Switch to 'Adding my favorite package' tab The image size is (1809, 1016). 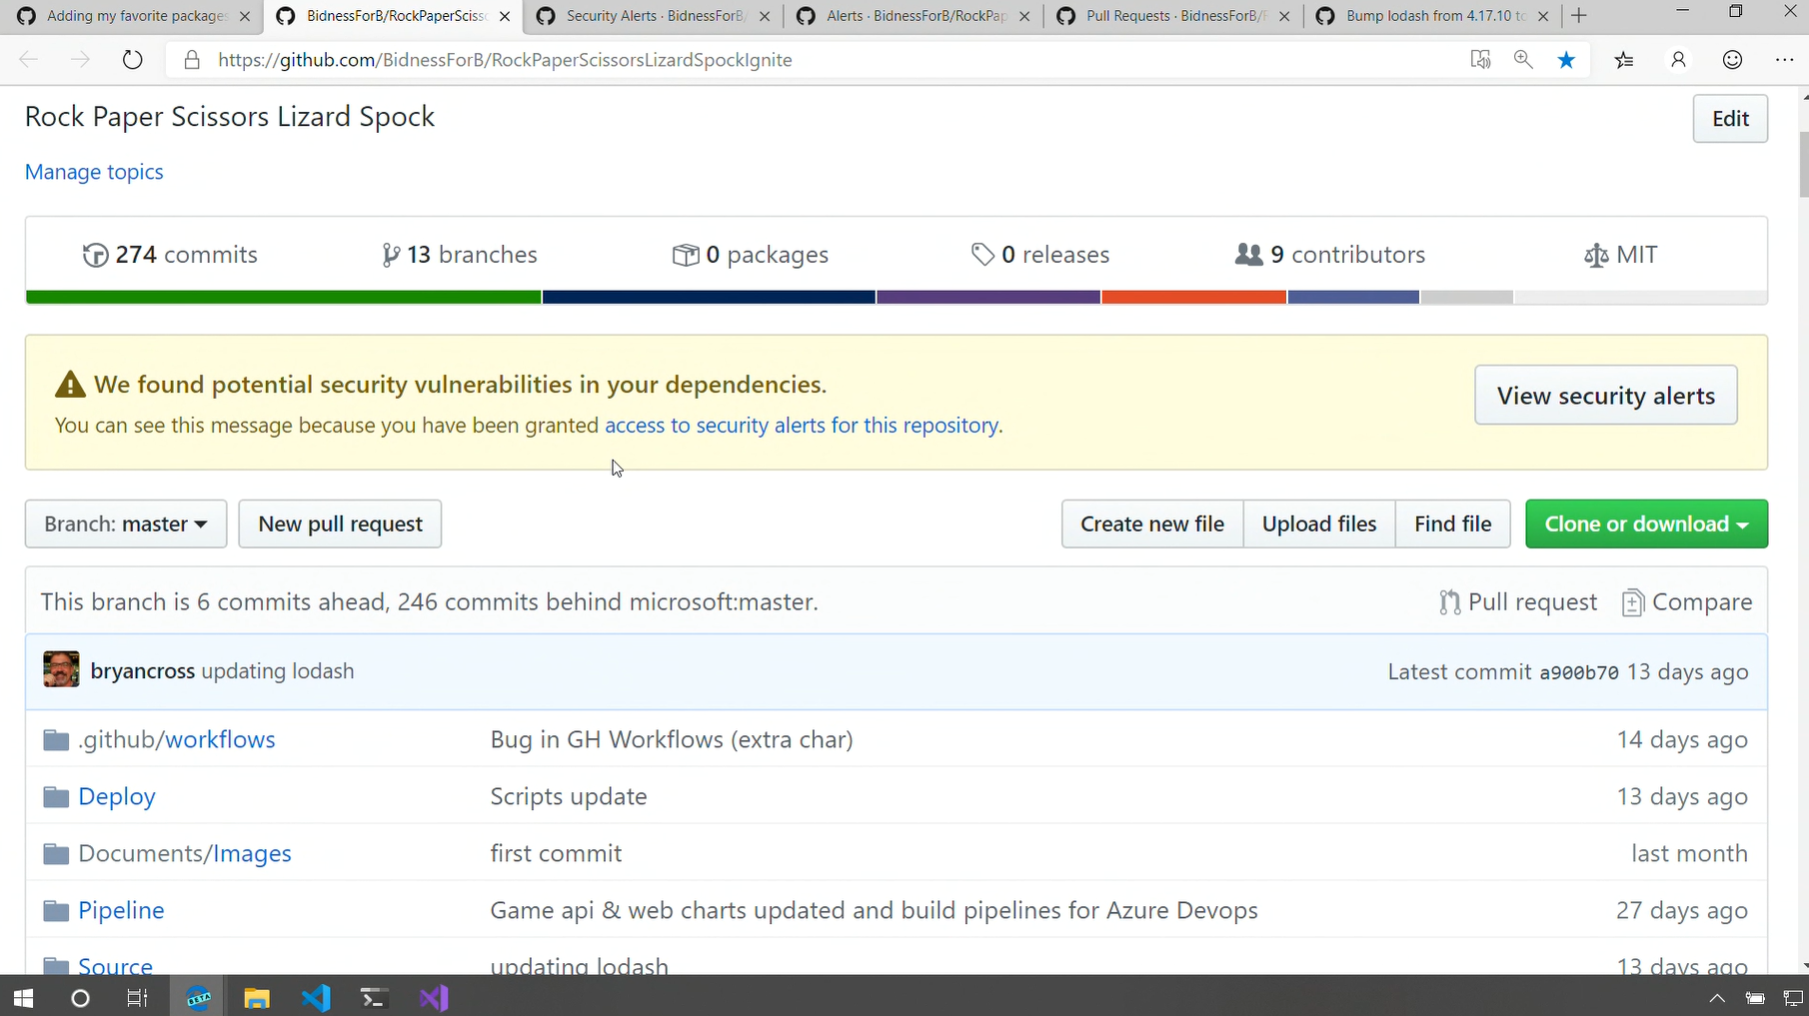pyautogui.click(x=130, y=16)
